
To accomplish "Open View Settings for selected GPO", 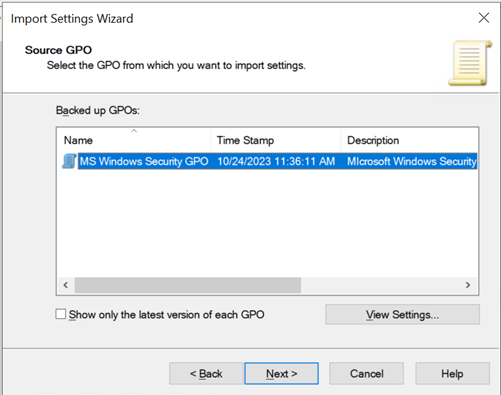I will coord(403,314).
